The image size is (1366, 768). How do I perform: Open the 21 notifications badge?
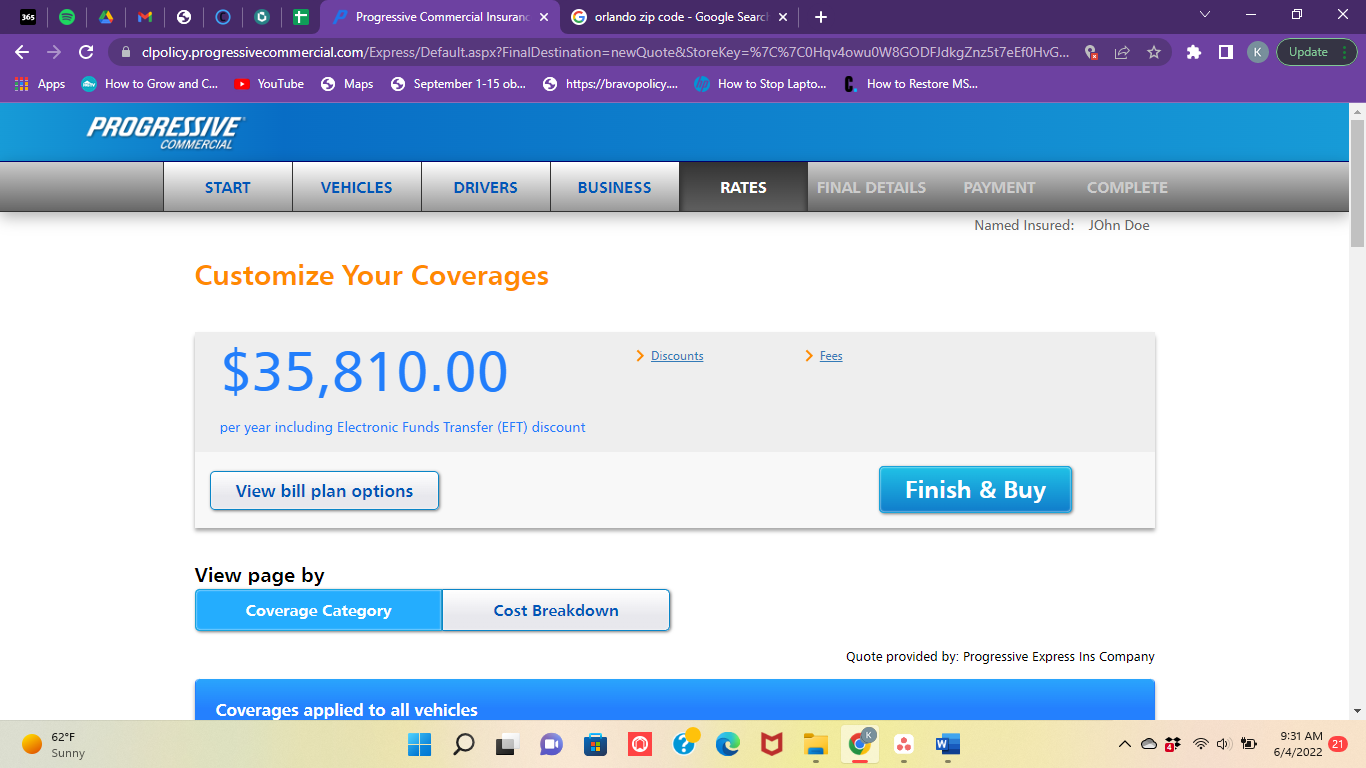coord(1339,743)
